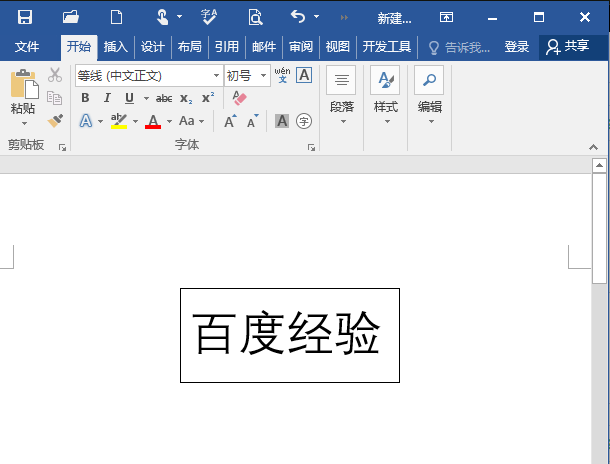
Task: Toggle italic formatting
Action: pyautogui.click(x=107, y=98)
